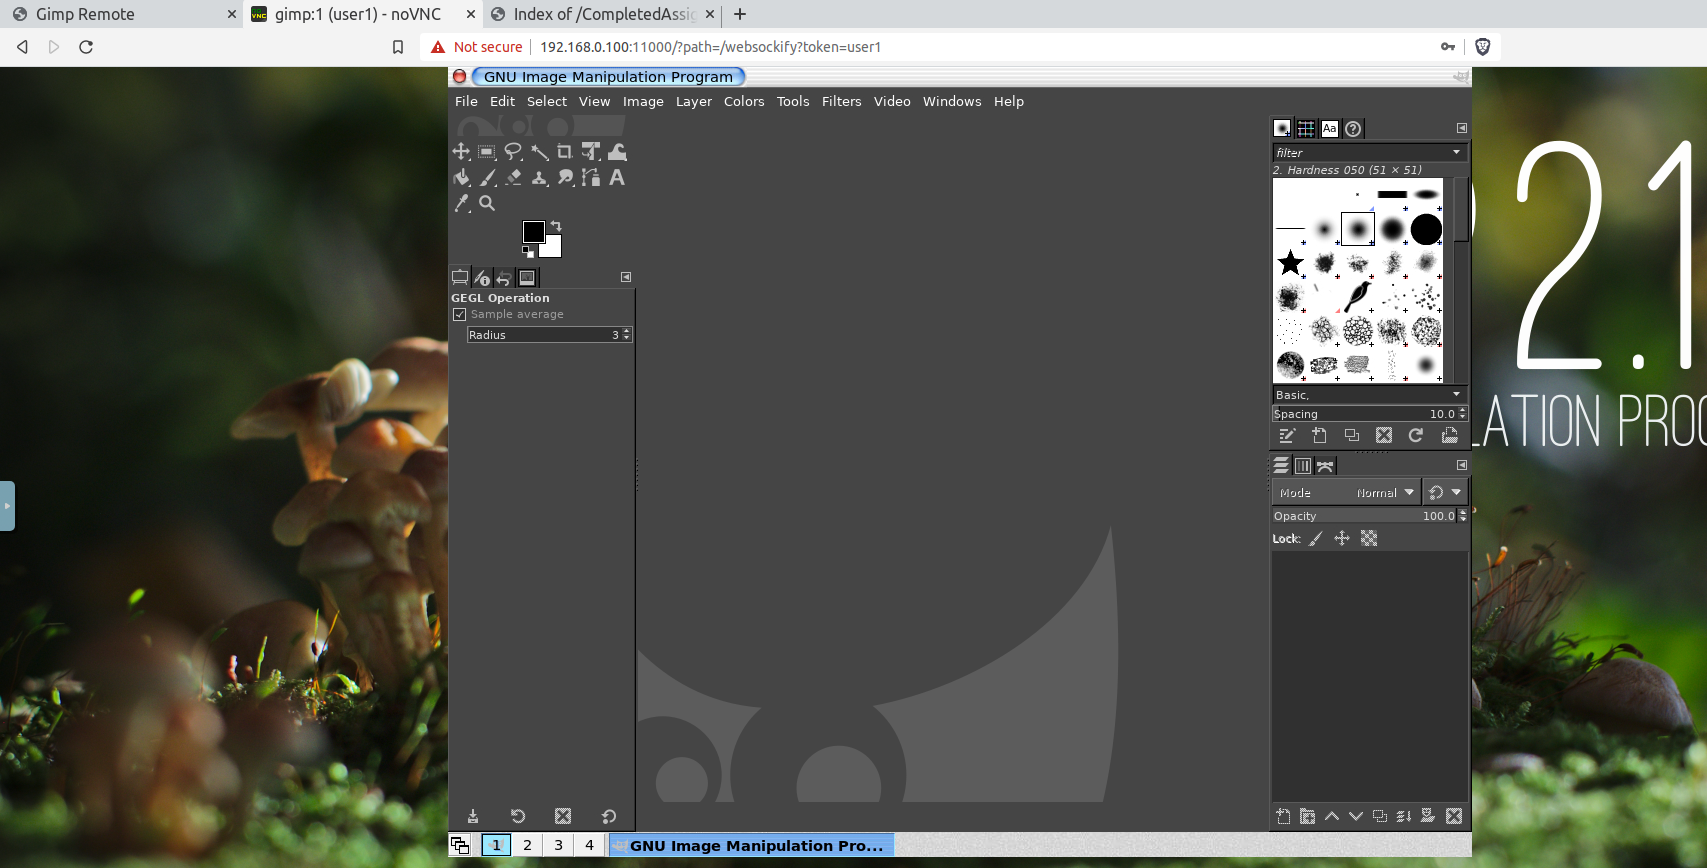Reset tool options to defaults
The height and width of the screenshot is (868, 1707).
click(609, 816)
